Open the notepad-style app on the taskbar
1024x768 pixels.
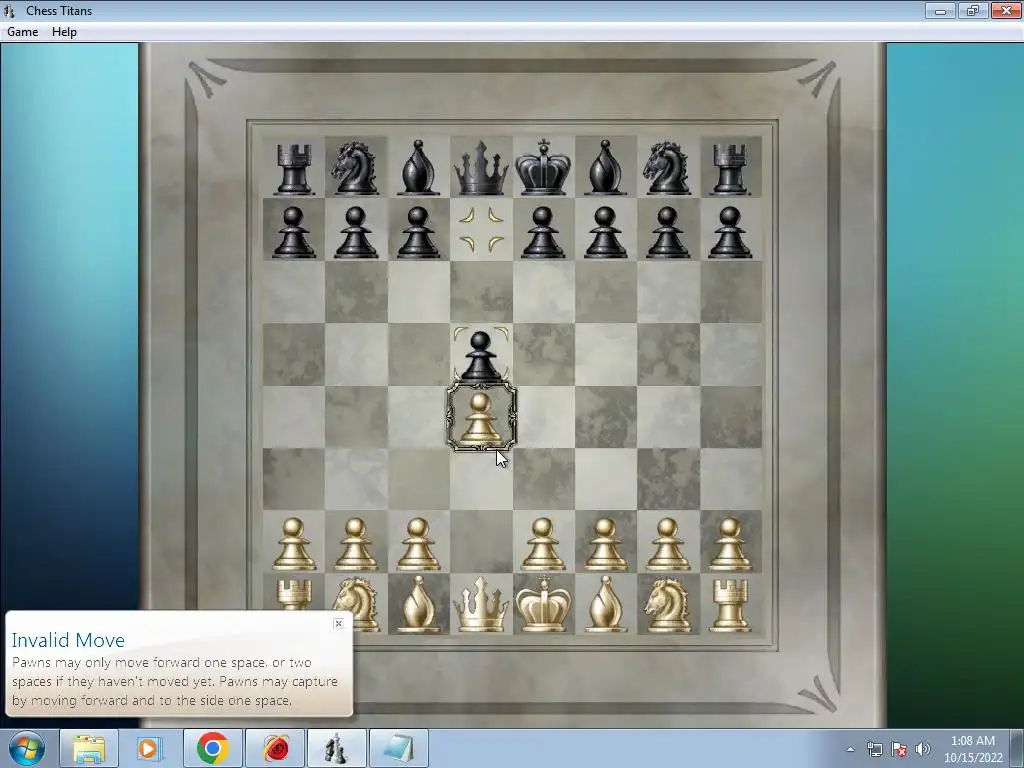pos(399,748)
